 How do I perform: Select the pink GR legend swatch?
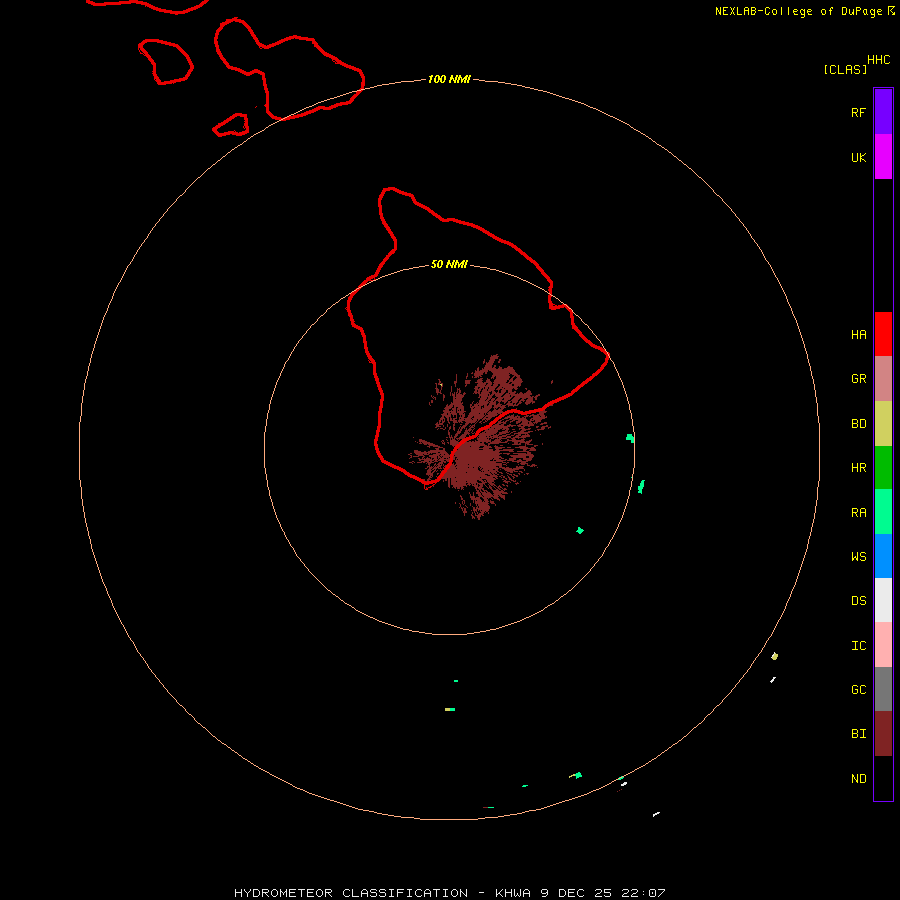tap(883, 379)
